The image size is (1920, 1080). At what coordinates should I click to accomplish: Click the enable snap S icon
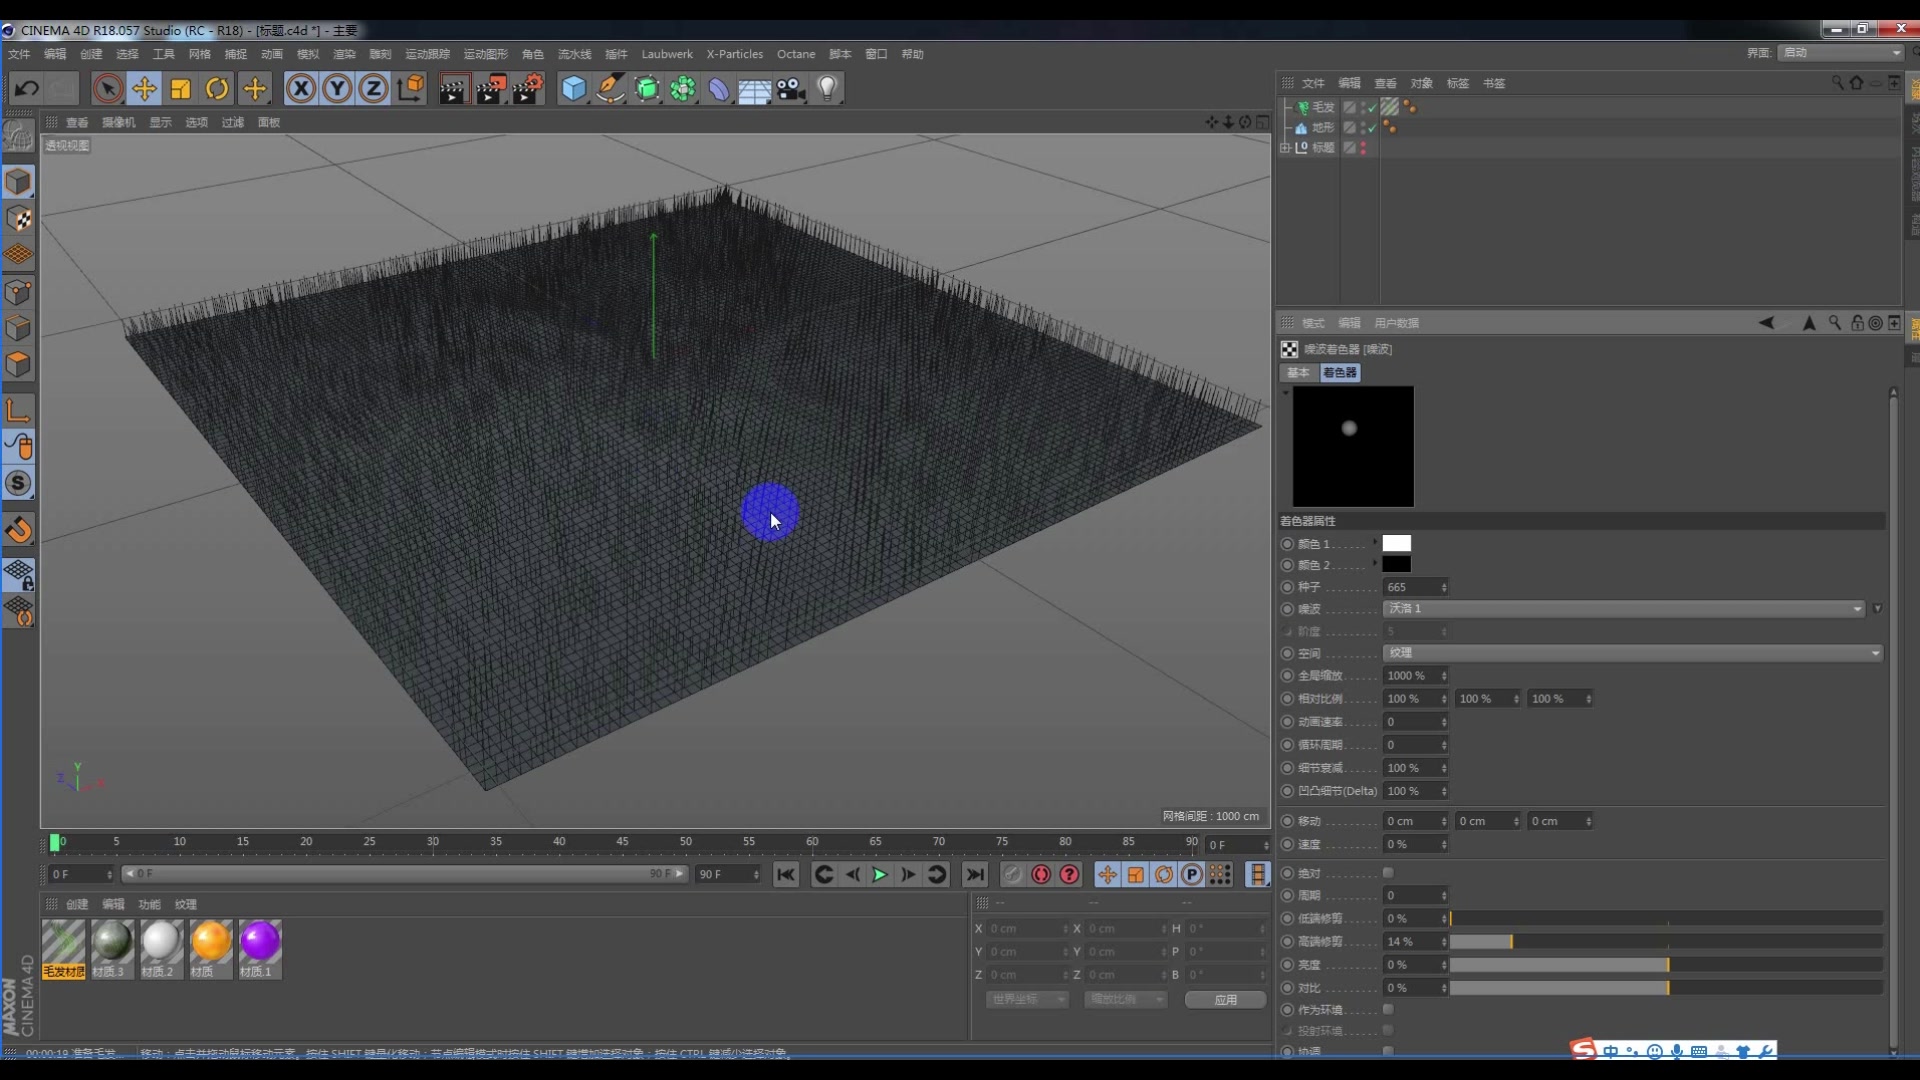point(18,483)
